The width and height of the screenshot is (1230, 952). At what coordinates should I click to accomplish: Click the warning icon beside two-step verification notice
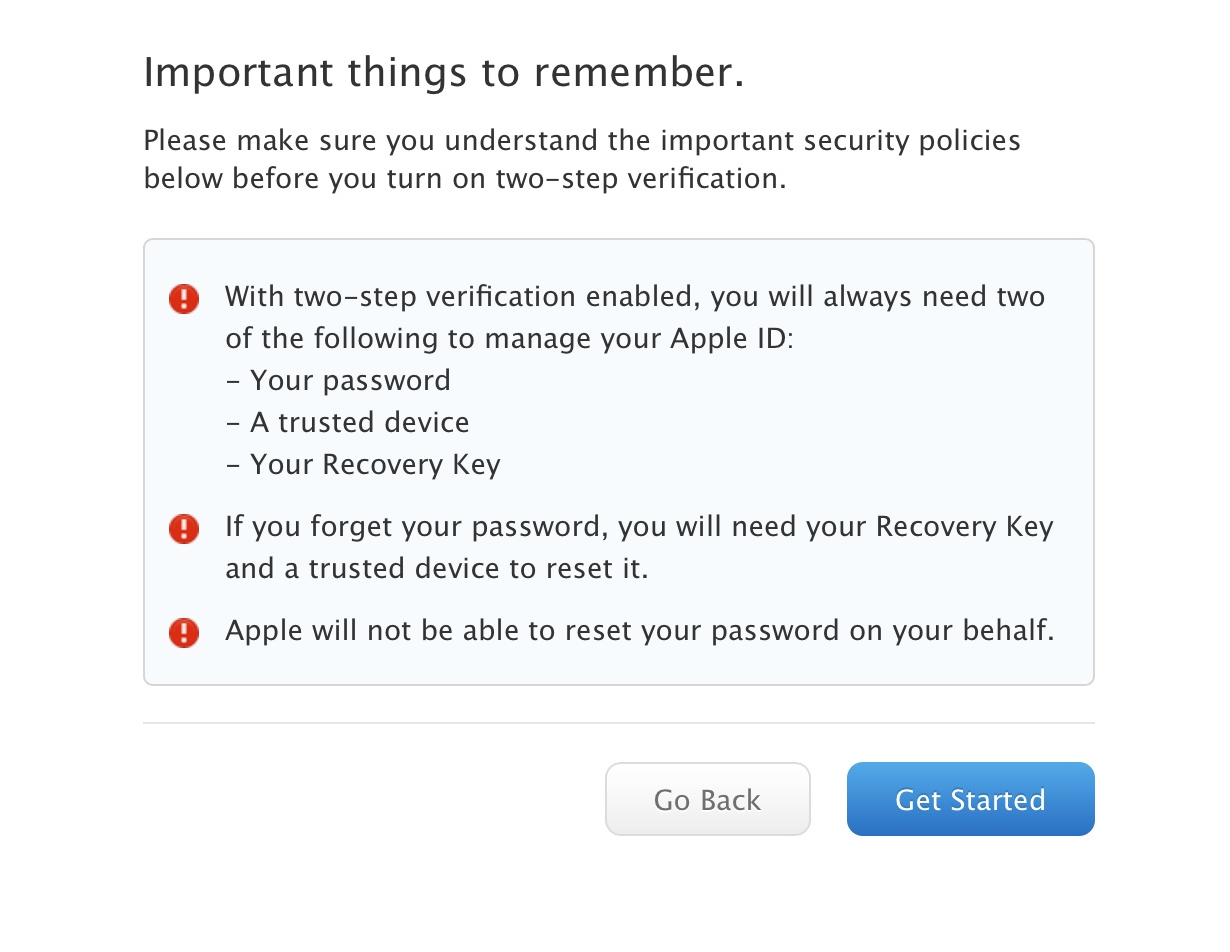tap(184, 298)
